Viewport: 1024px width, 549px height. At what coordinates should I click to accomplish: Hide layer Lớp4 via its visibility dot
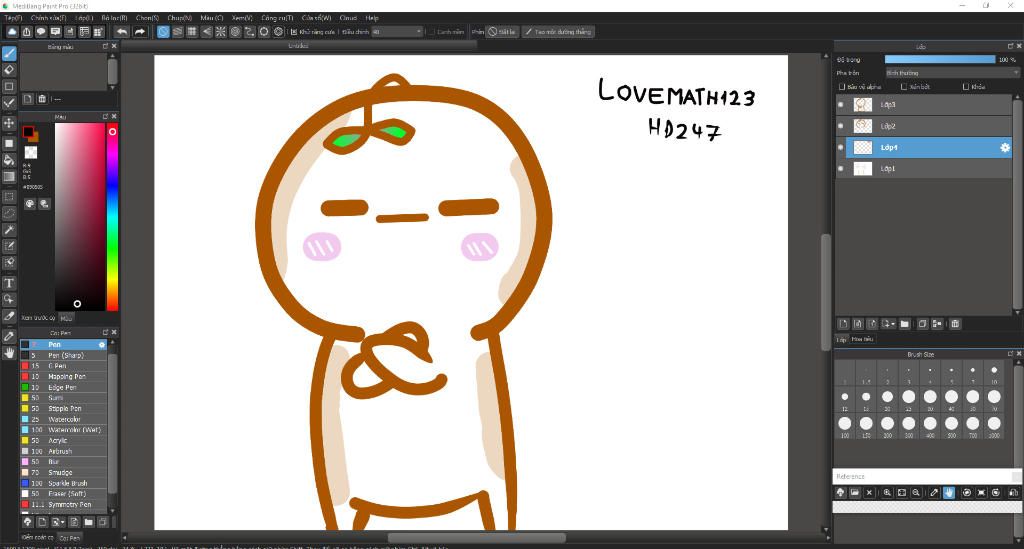tap(840, 148)
